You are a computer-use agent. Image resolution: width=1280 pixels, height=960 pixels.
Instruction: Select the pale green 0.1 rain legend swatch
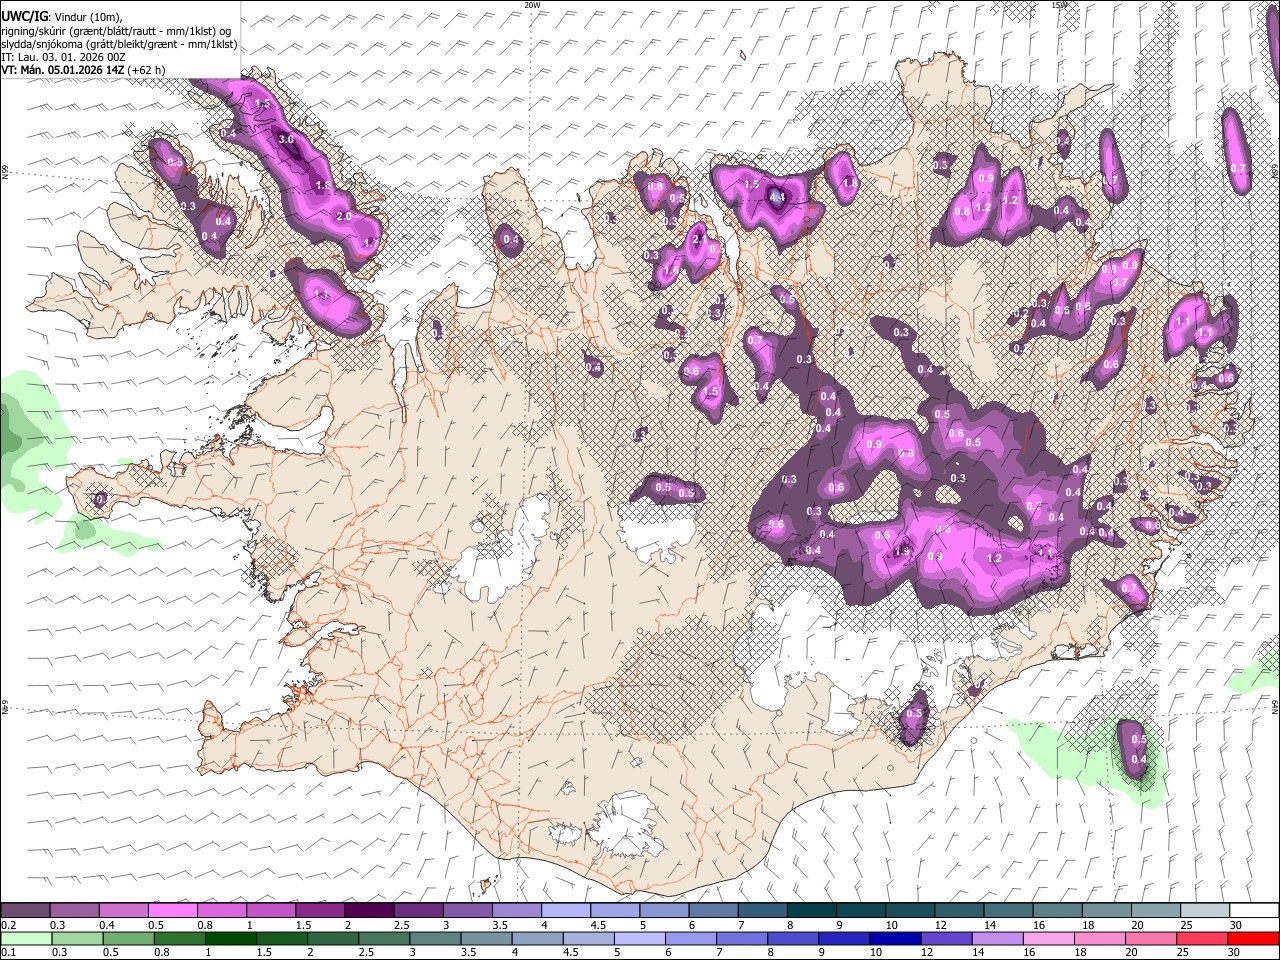tap(25, 939)
